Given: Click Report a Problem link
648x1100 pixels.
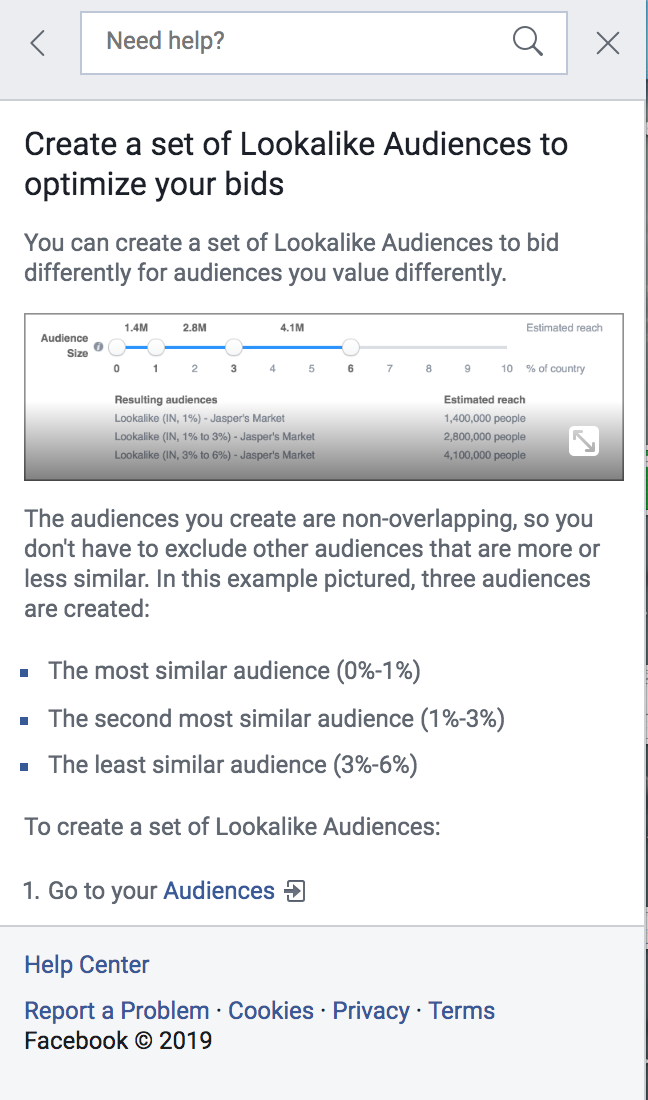Looking at the screenshot, I should (x=117, y=1010).
